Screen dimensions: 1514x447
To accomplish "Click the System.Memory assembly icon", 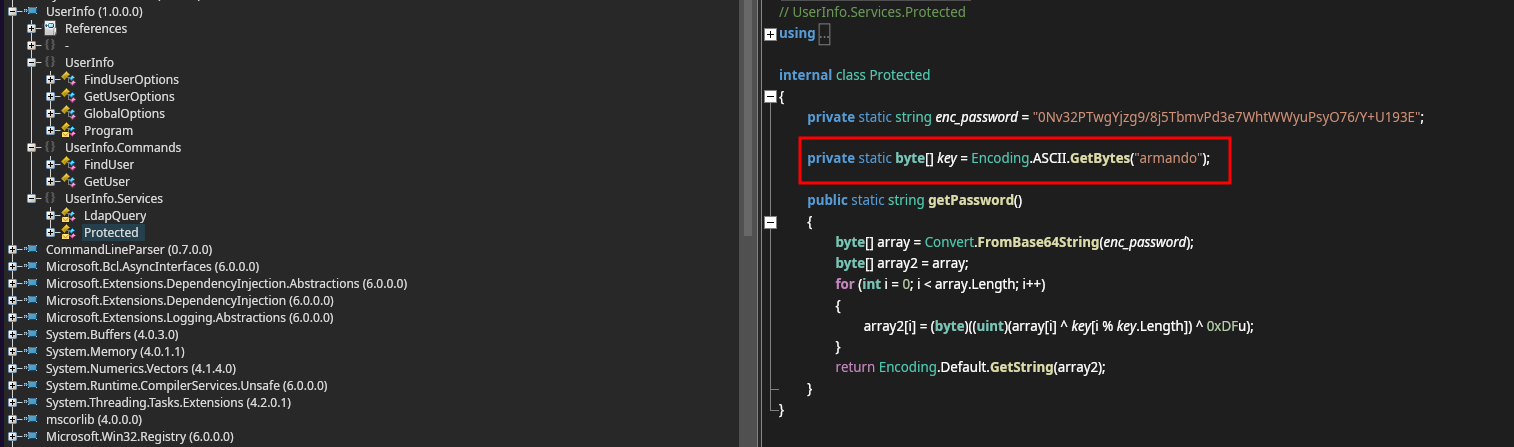I will coord(31,351).
